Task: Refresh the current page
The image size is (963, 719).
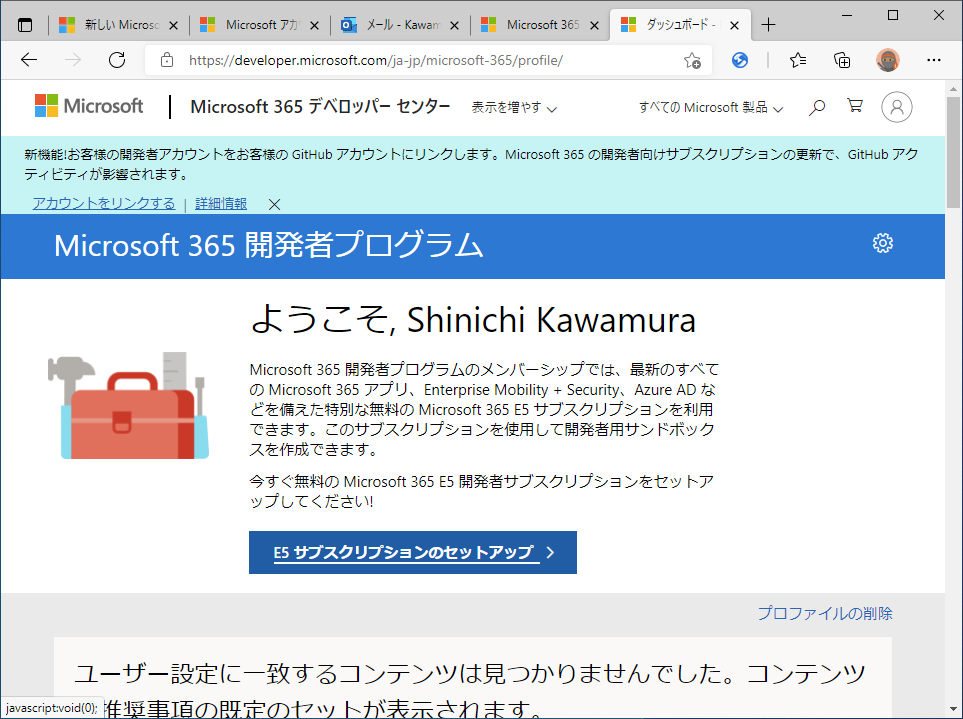Action: click(117, 60)
